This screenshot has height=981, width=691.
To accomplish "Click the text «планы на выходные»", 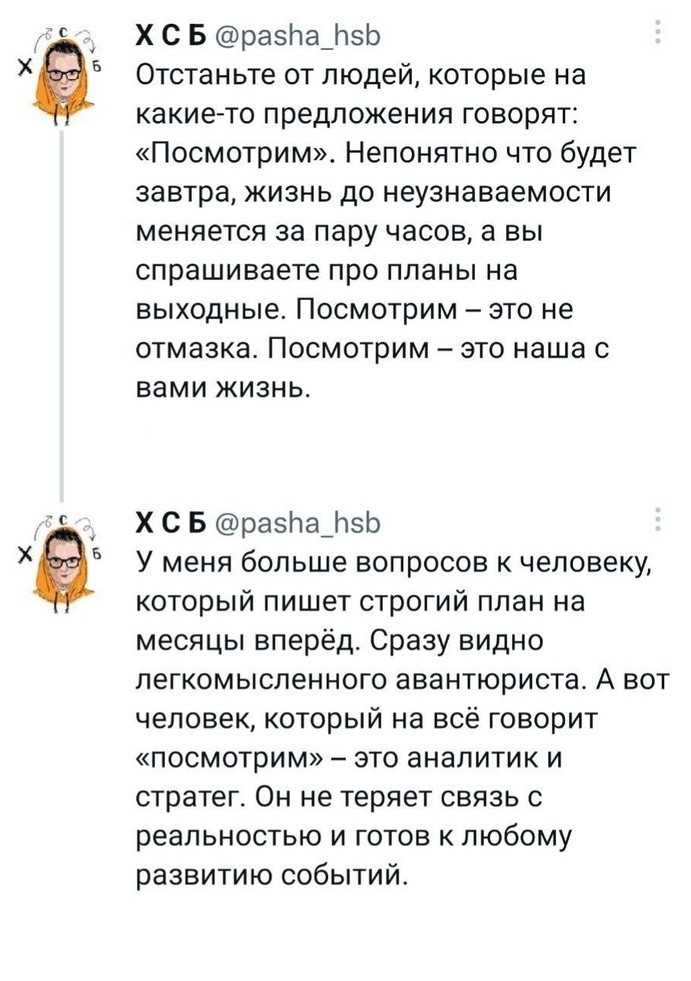I will click(x=327, y=291).
